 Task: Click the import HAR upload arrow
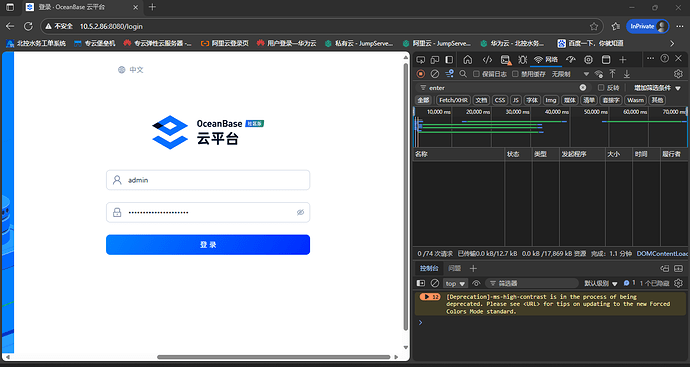click(613, 74)
